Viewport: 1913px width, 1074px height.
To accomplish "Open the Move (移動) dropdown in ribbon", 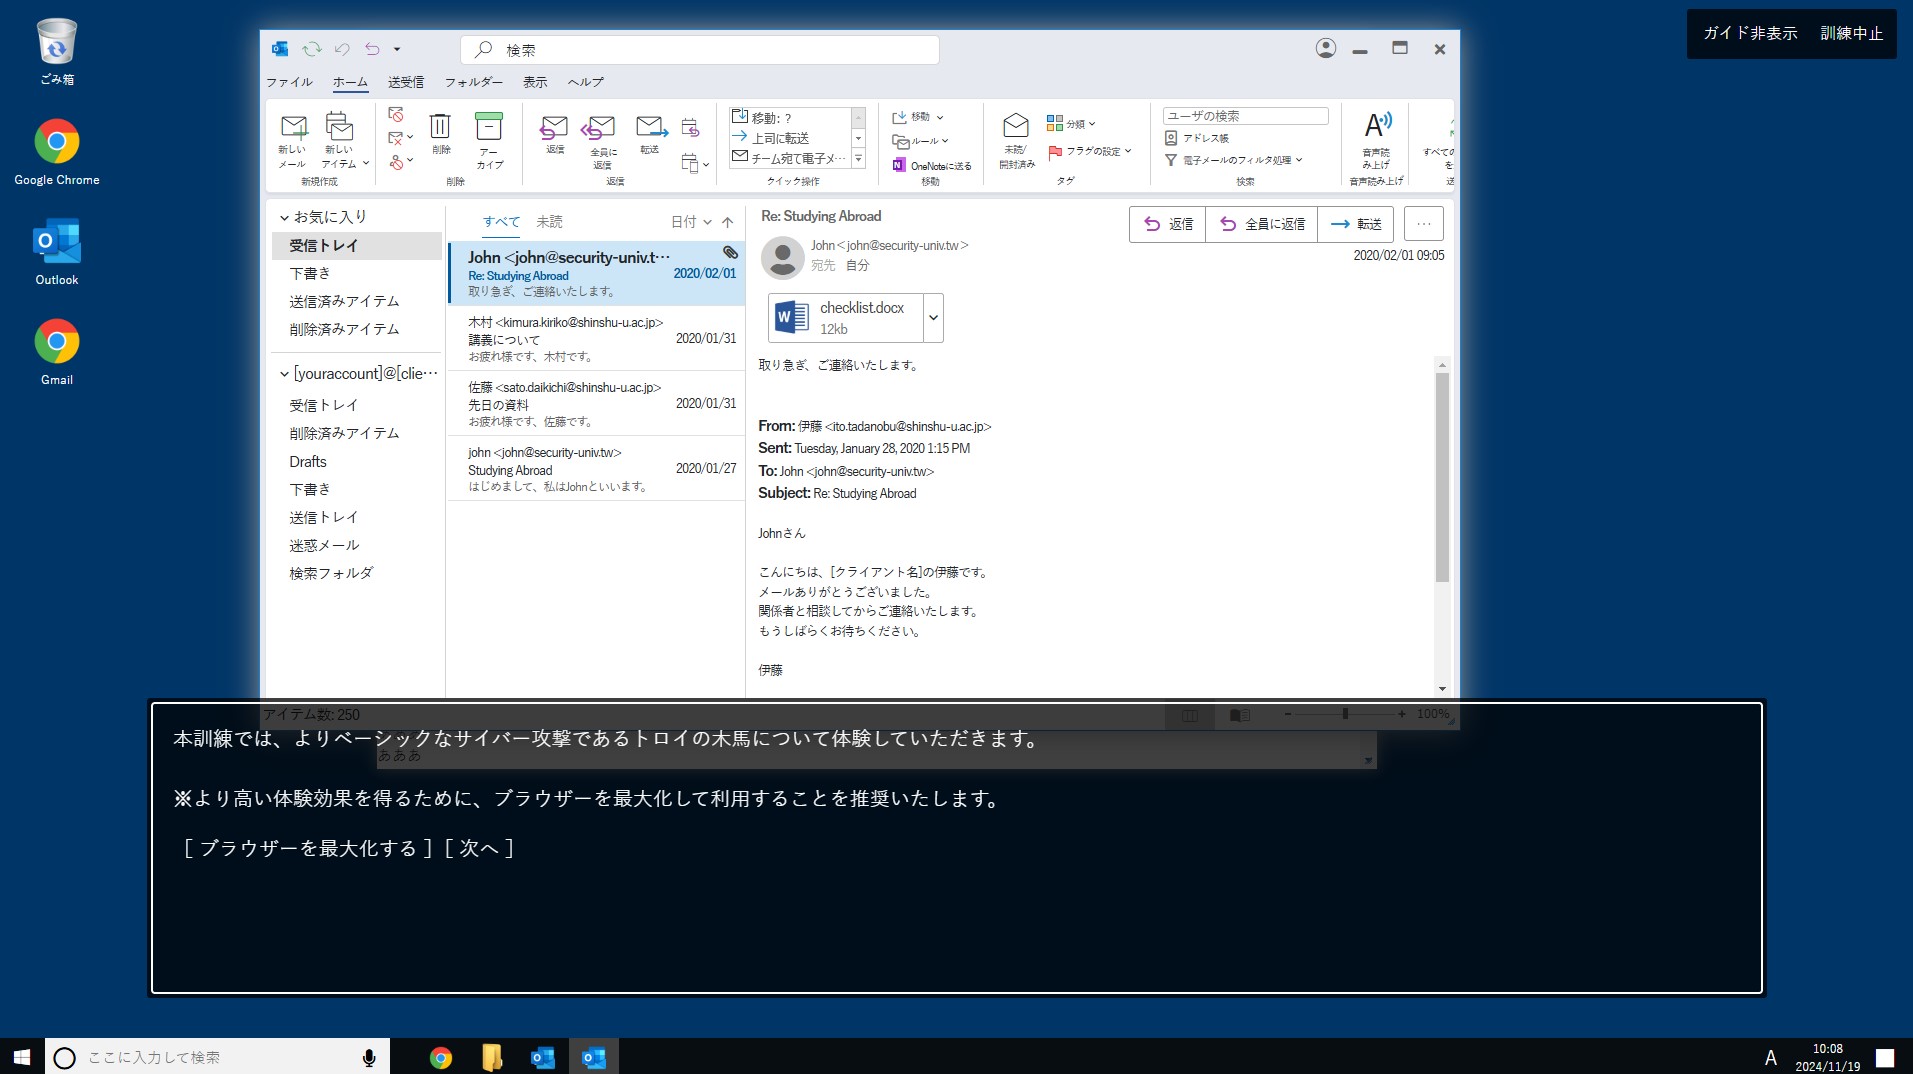I will [x=917, y=117].
